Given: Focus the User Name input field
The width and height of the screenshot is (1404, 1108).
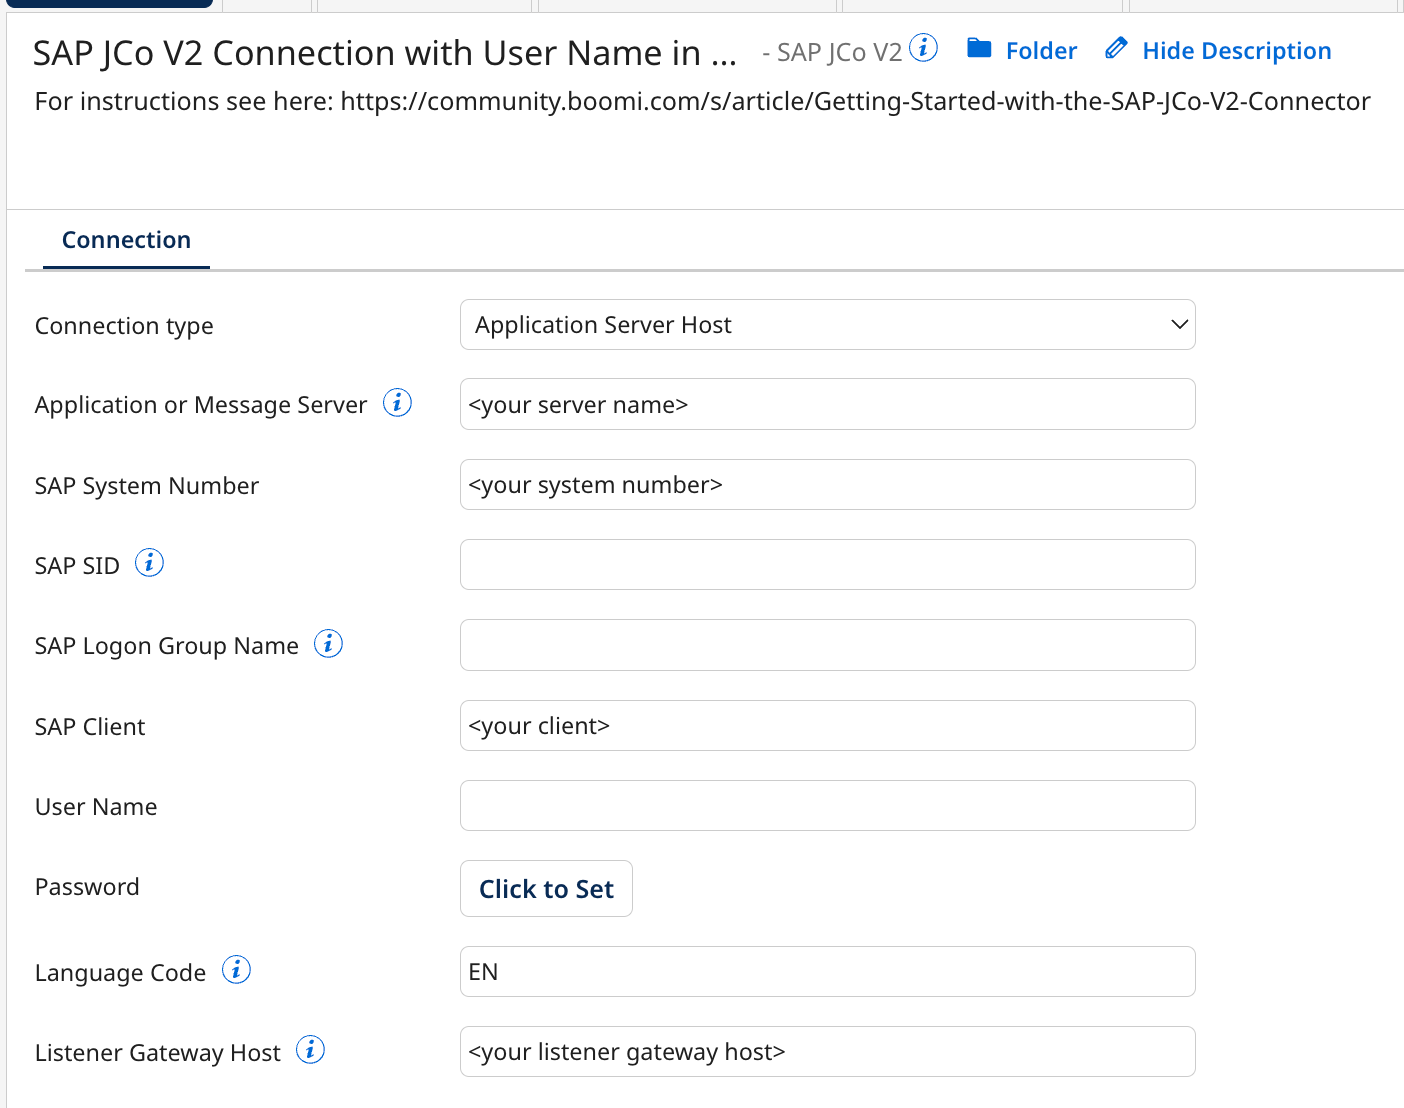Looking at the screenshot, I should pyautogui.click(x=827, y=805).
